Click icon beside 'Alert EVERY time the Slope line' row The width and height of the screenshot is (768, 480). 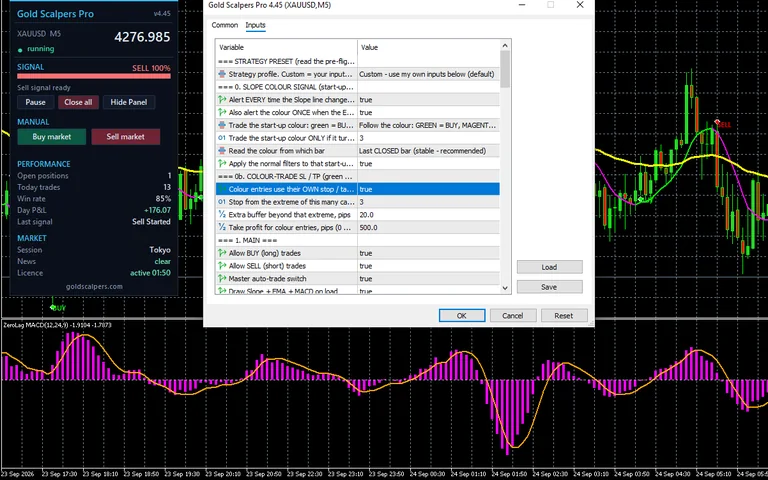[222, 99]
